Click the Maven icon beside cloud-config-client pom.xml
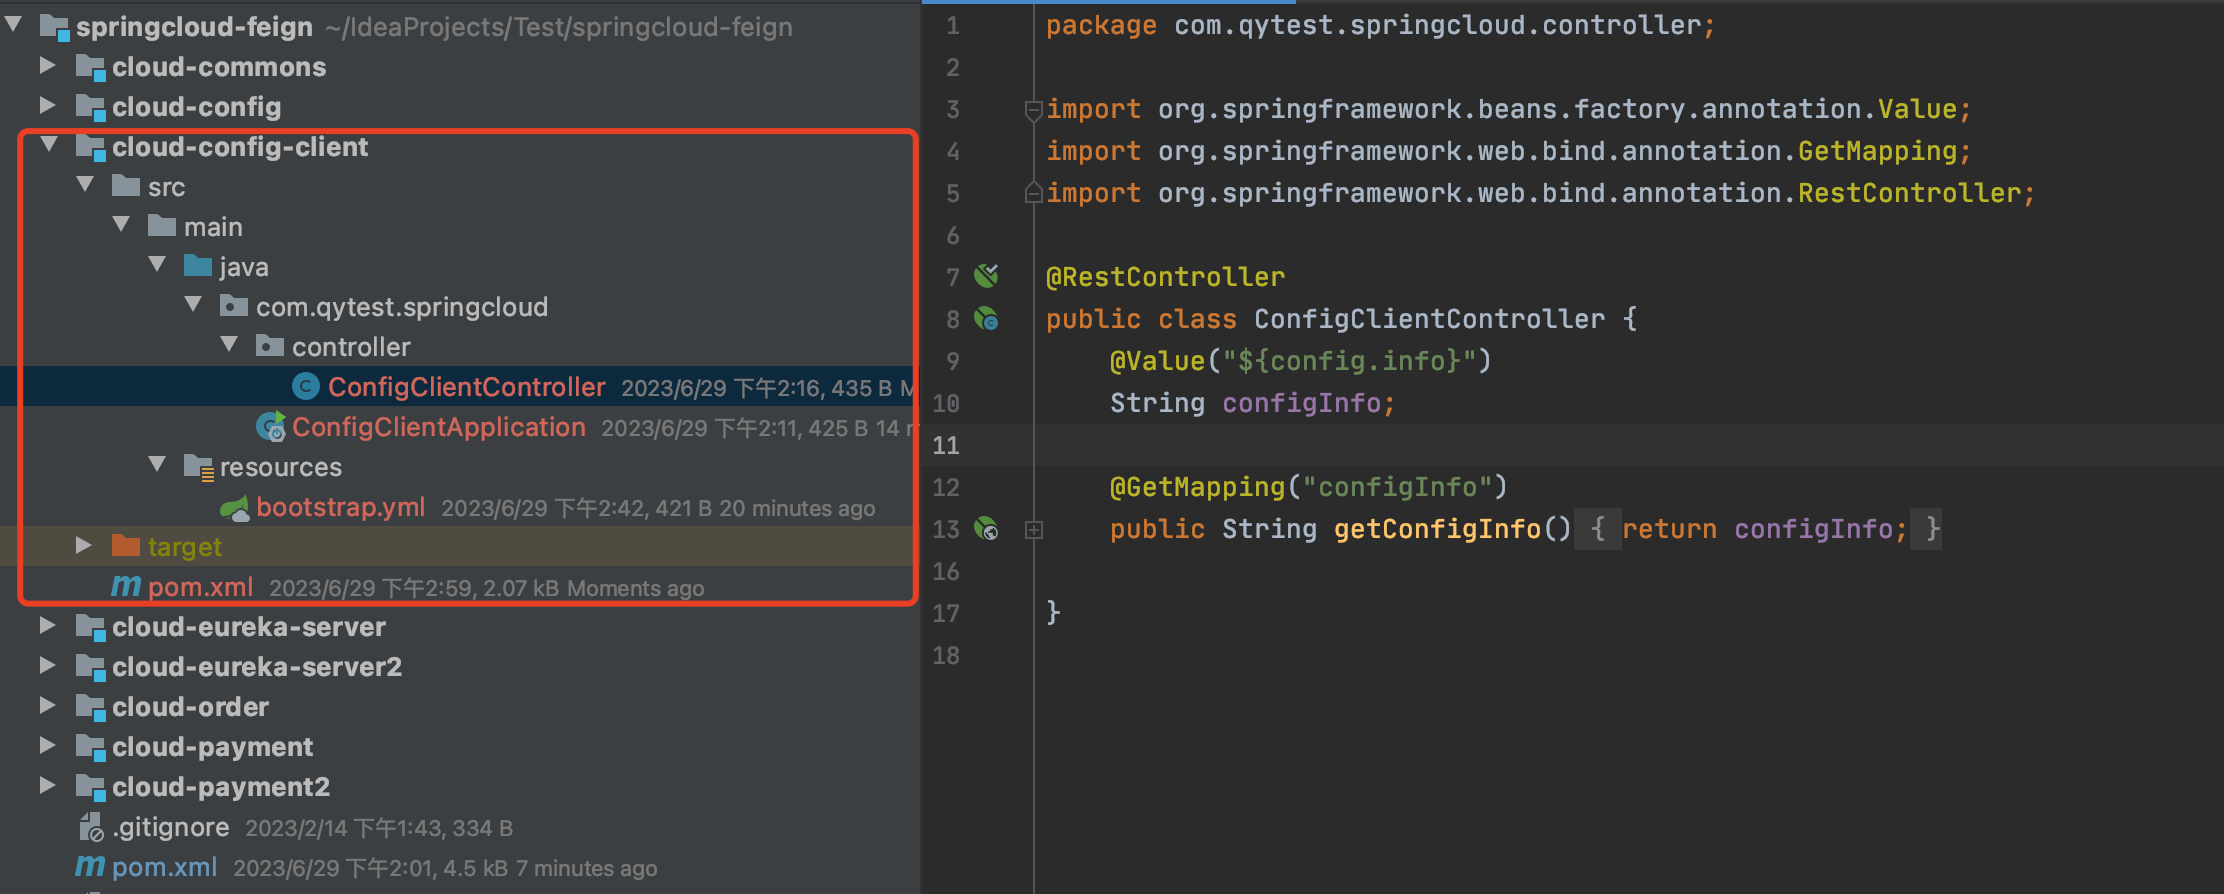This screenshot has width=2224, height=894. (x=126, y=587)
